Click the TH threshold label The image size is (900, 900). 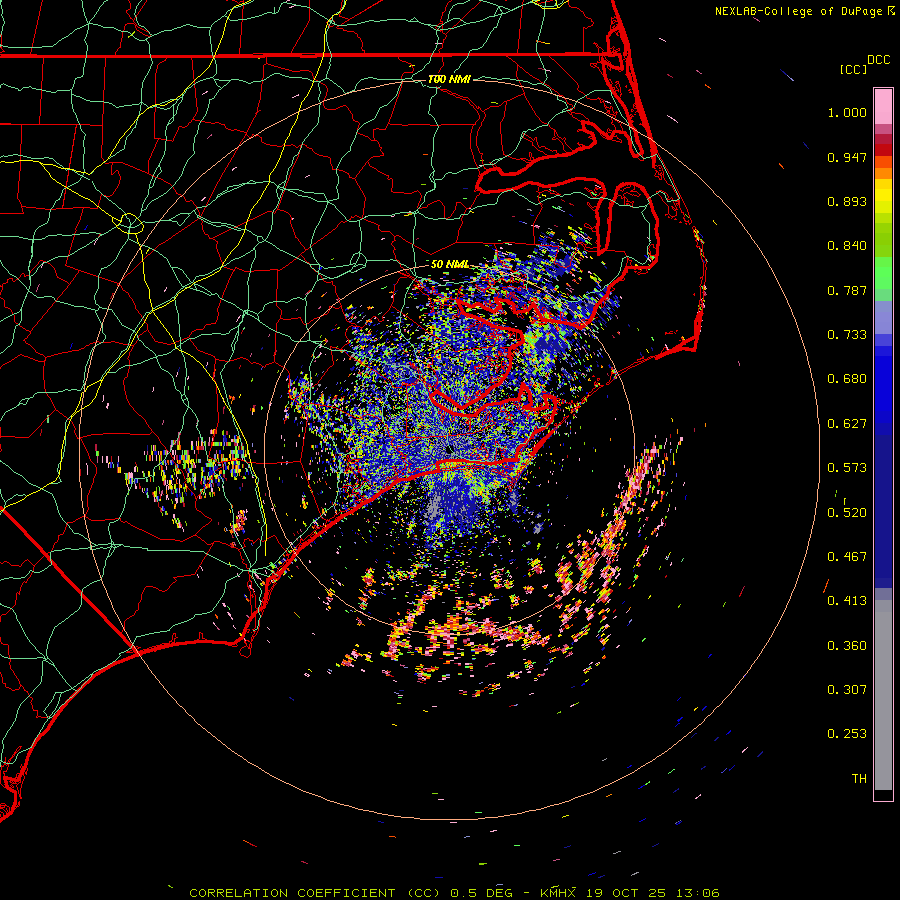[x=859, y=779]
